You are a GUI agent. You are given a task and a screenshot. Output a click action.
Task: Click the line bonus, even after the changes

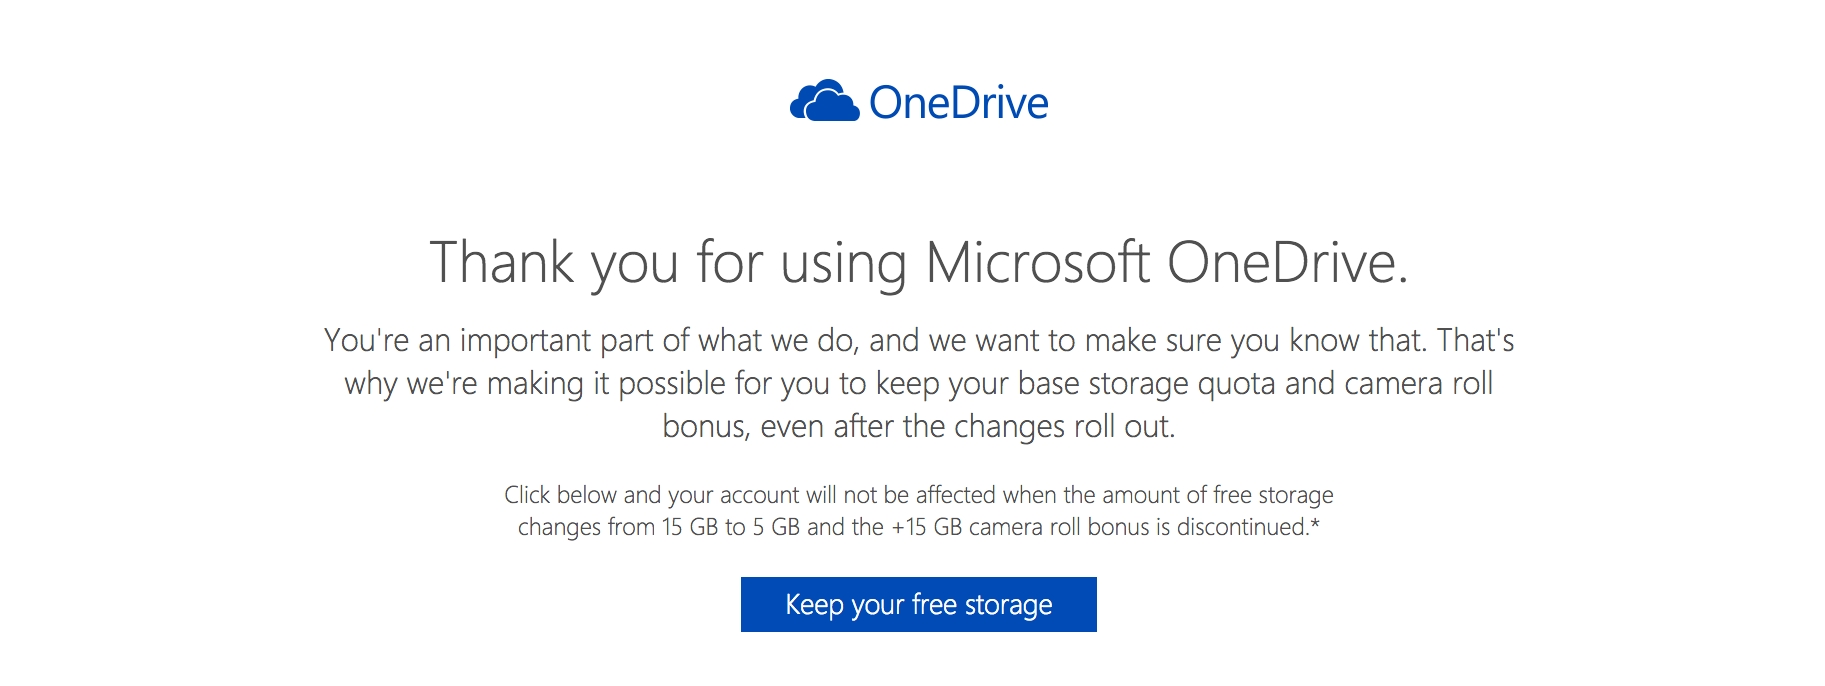coord(919,426)
